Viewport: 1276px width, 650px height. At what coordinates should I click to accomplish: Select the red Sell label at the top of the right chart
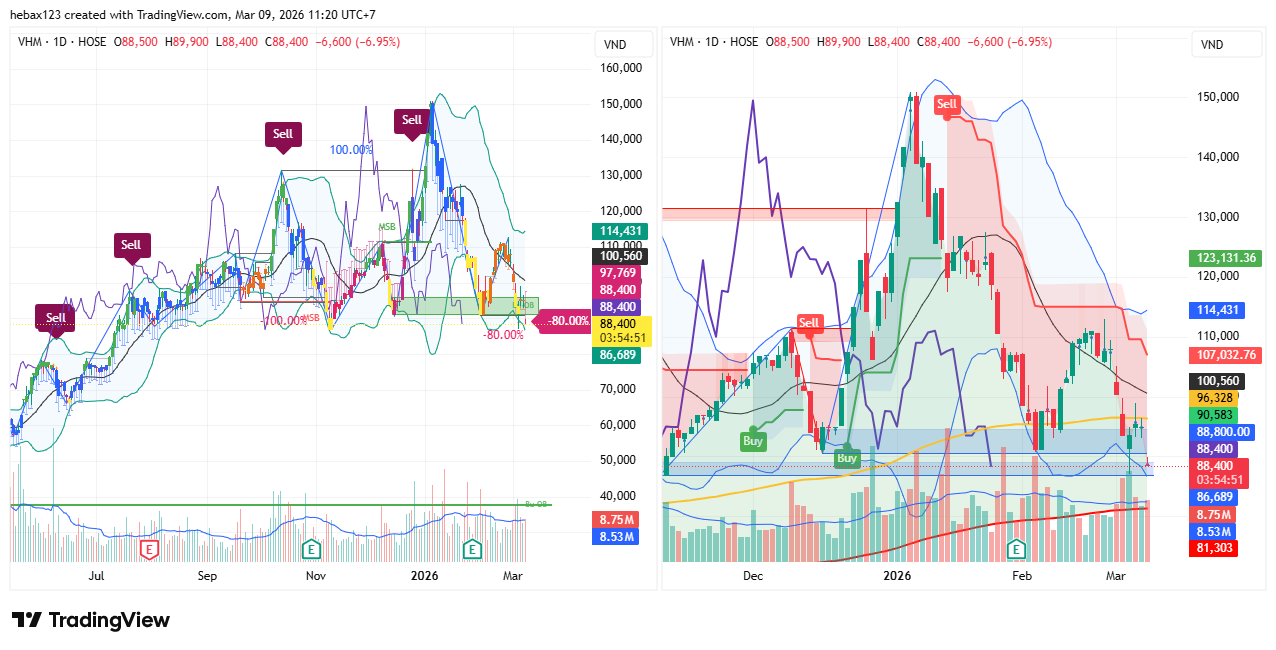pos(947,104)
